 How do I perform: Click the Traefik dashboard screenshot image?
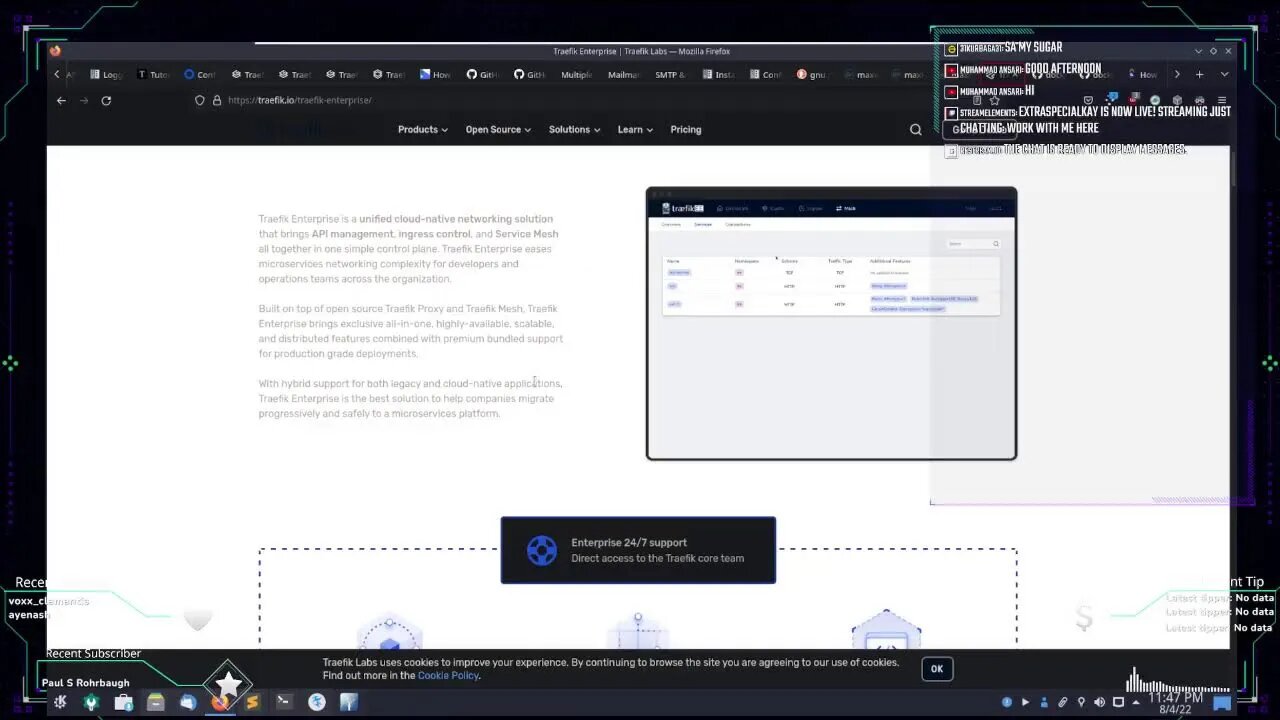pyautogui.click(x=831, y=323)
